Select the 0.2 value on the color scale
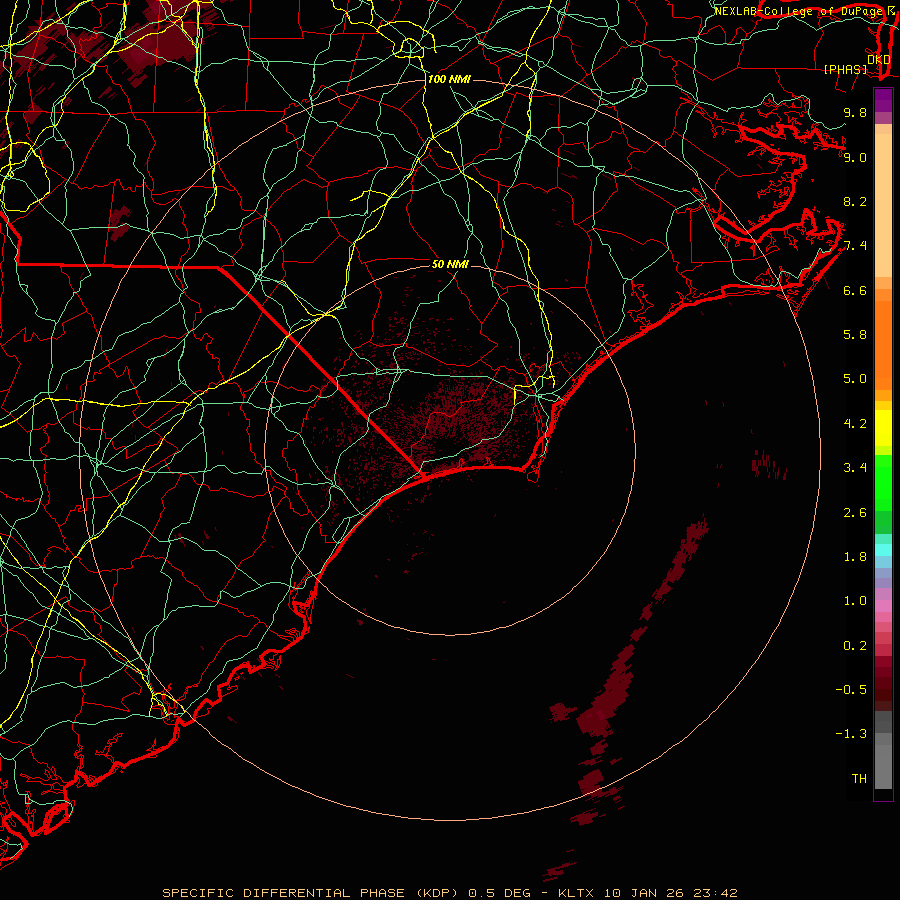This screenshot has height=900, width=900. click(x=855, y=646)
